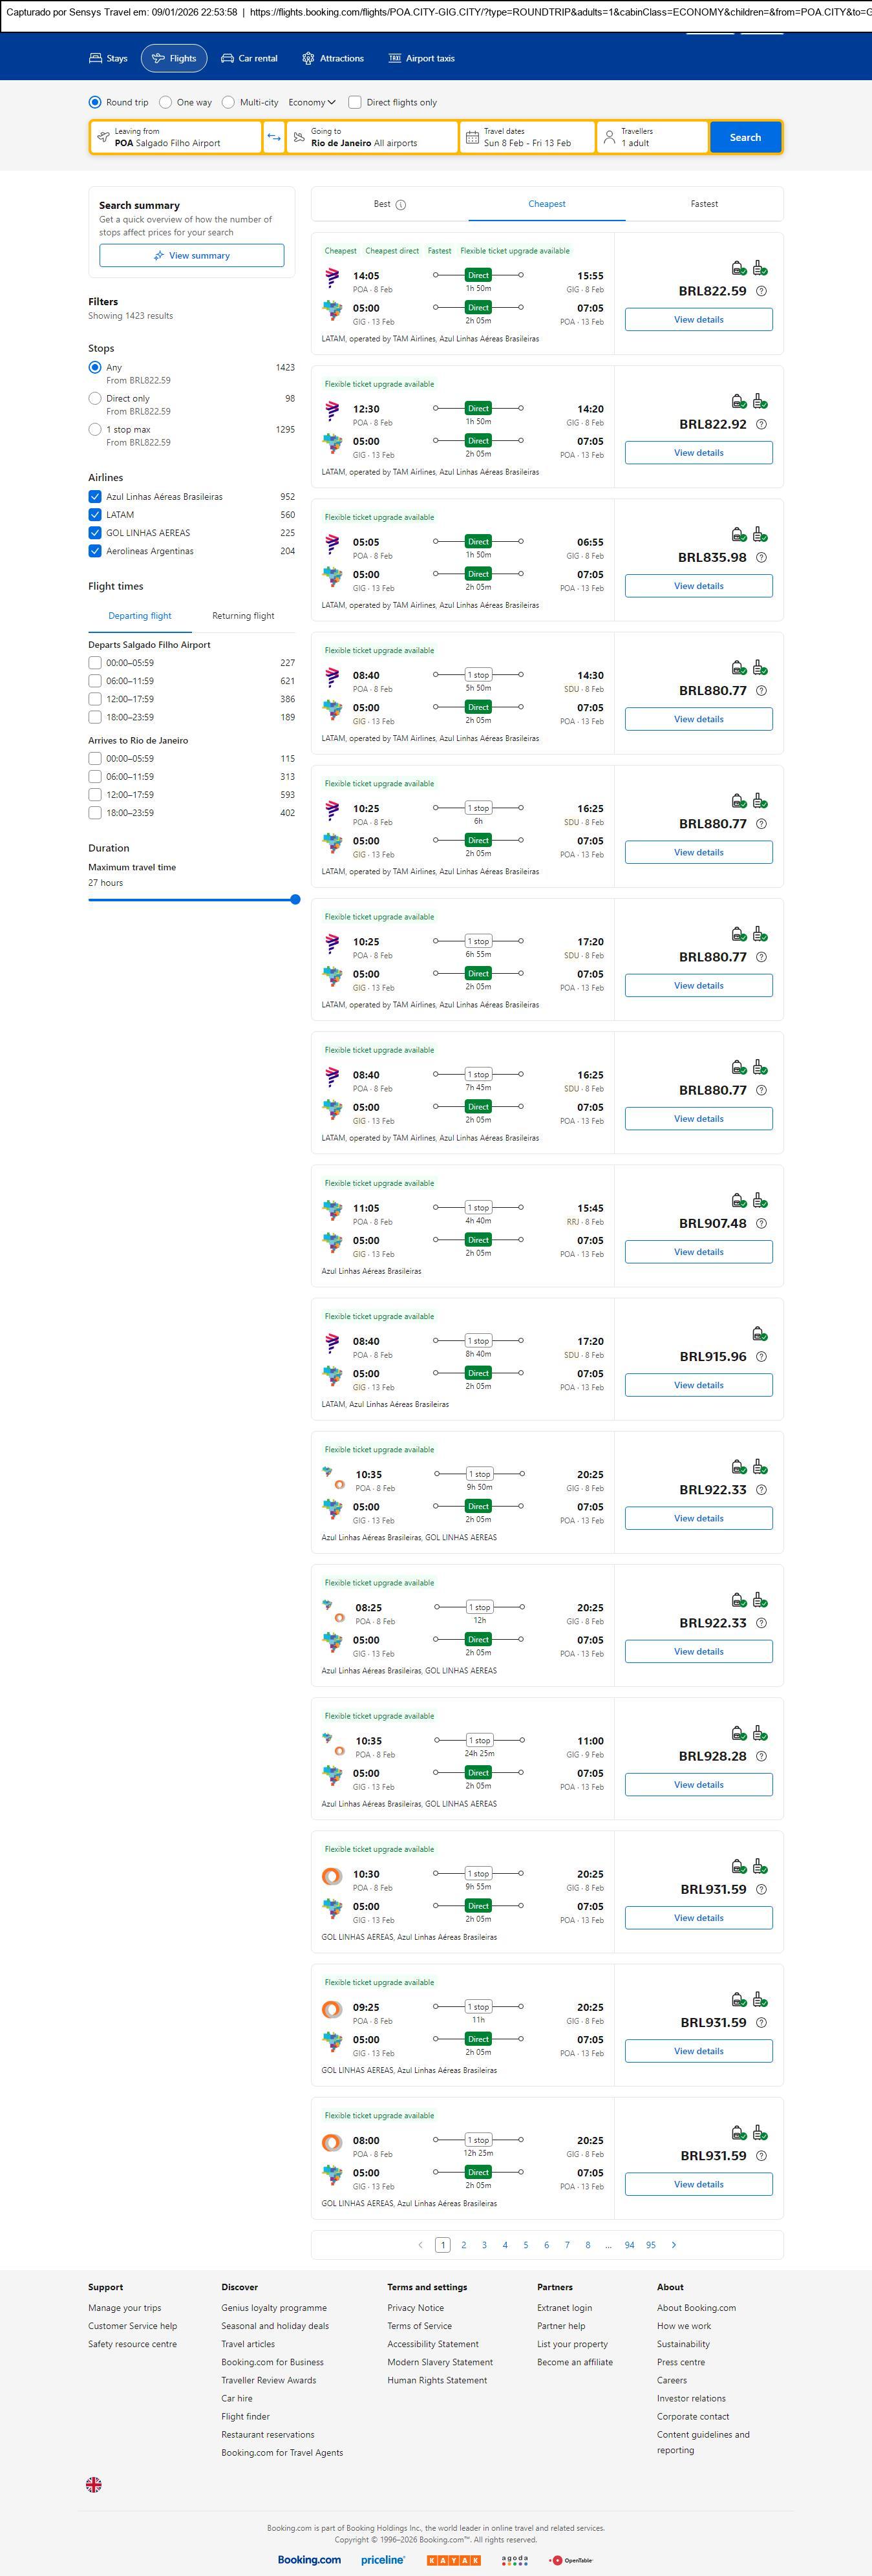Click the swap origin and destination arrows icon
872x2576 pixels.
tap(274, 137)
